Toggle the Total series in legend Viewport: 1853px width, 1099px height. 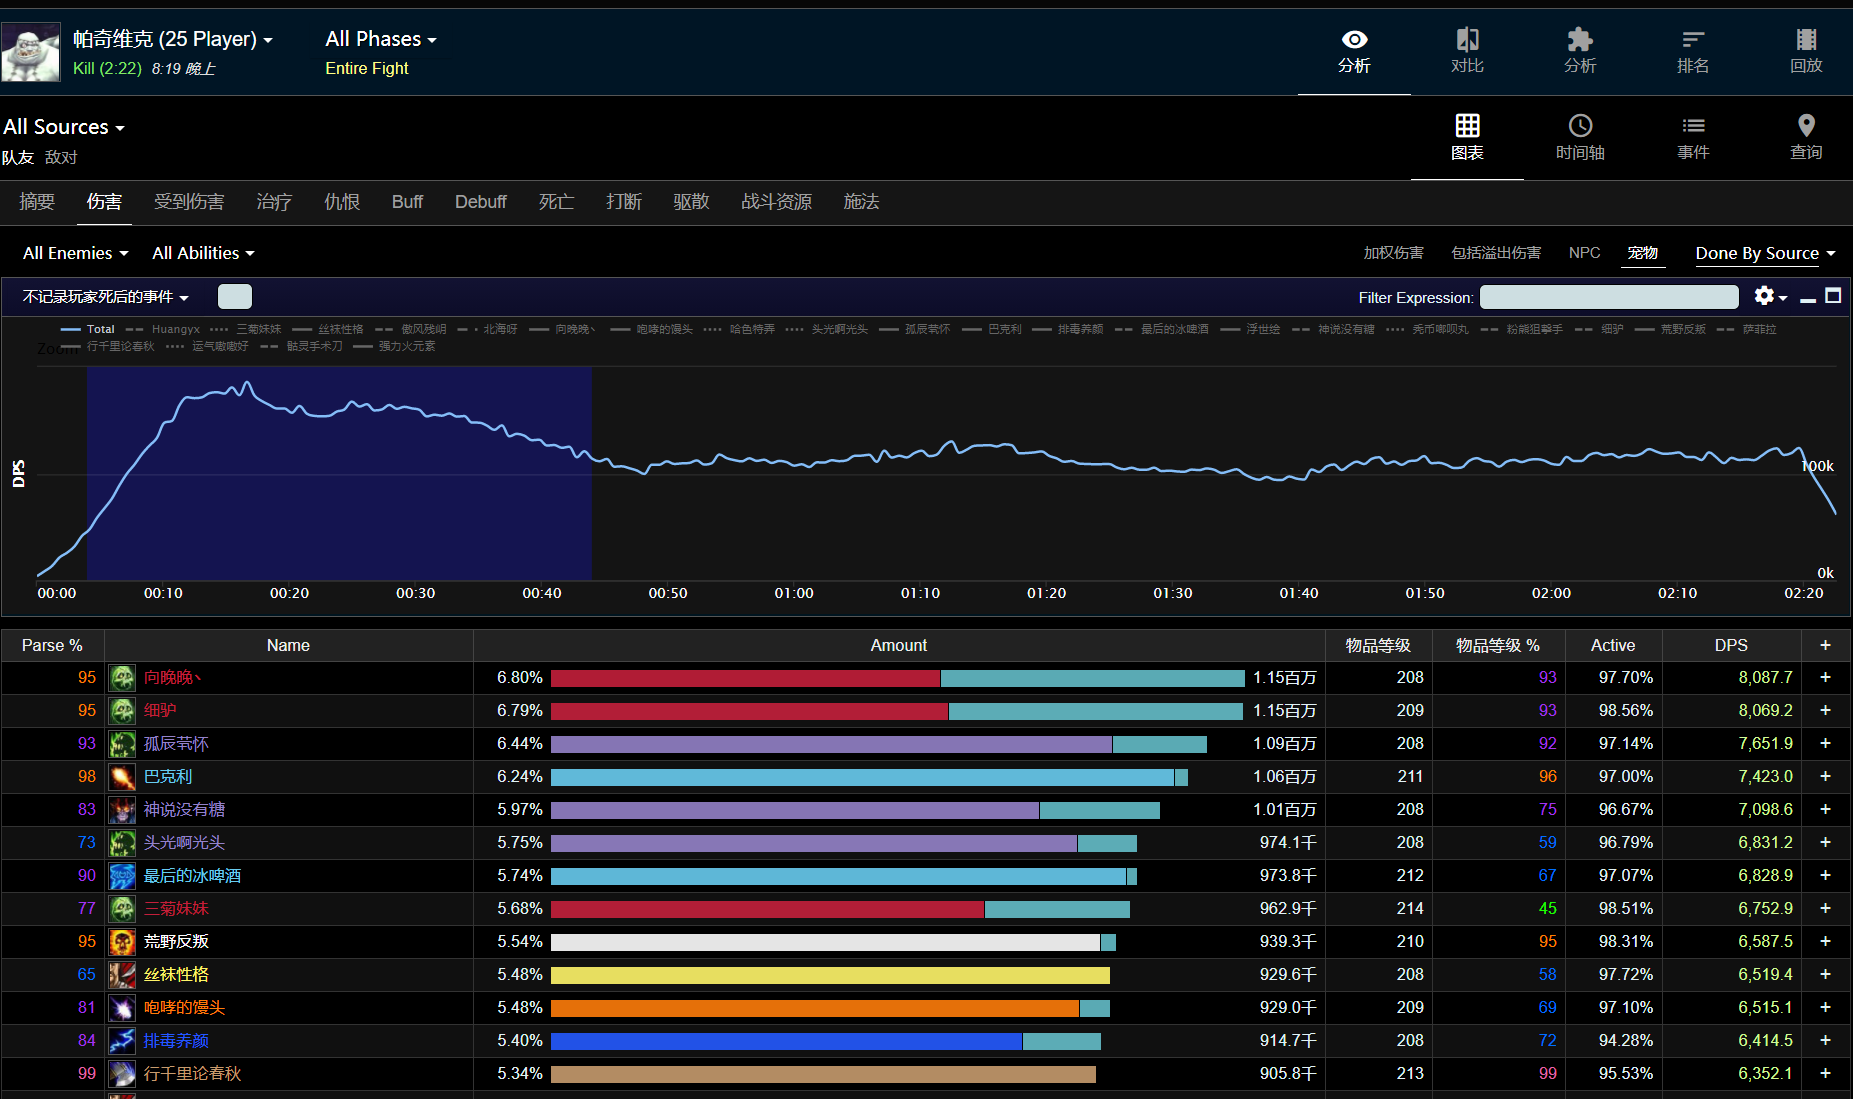point(88,329)
